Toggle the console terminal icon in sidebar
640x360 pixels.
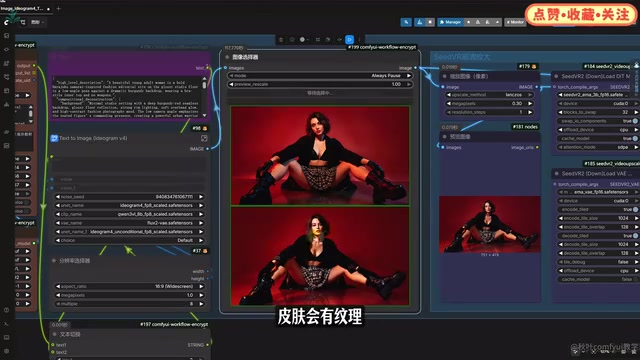coord(7,324)
